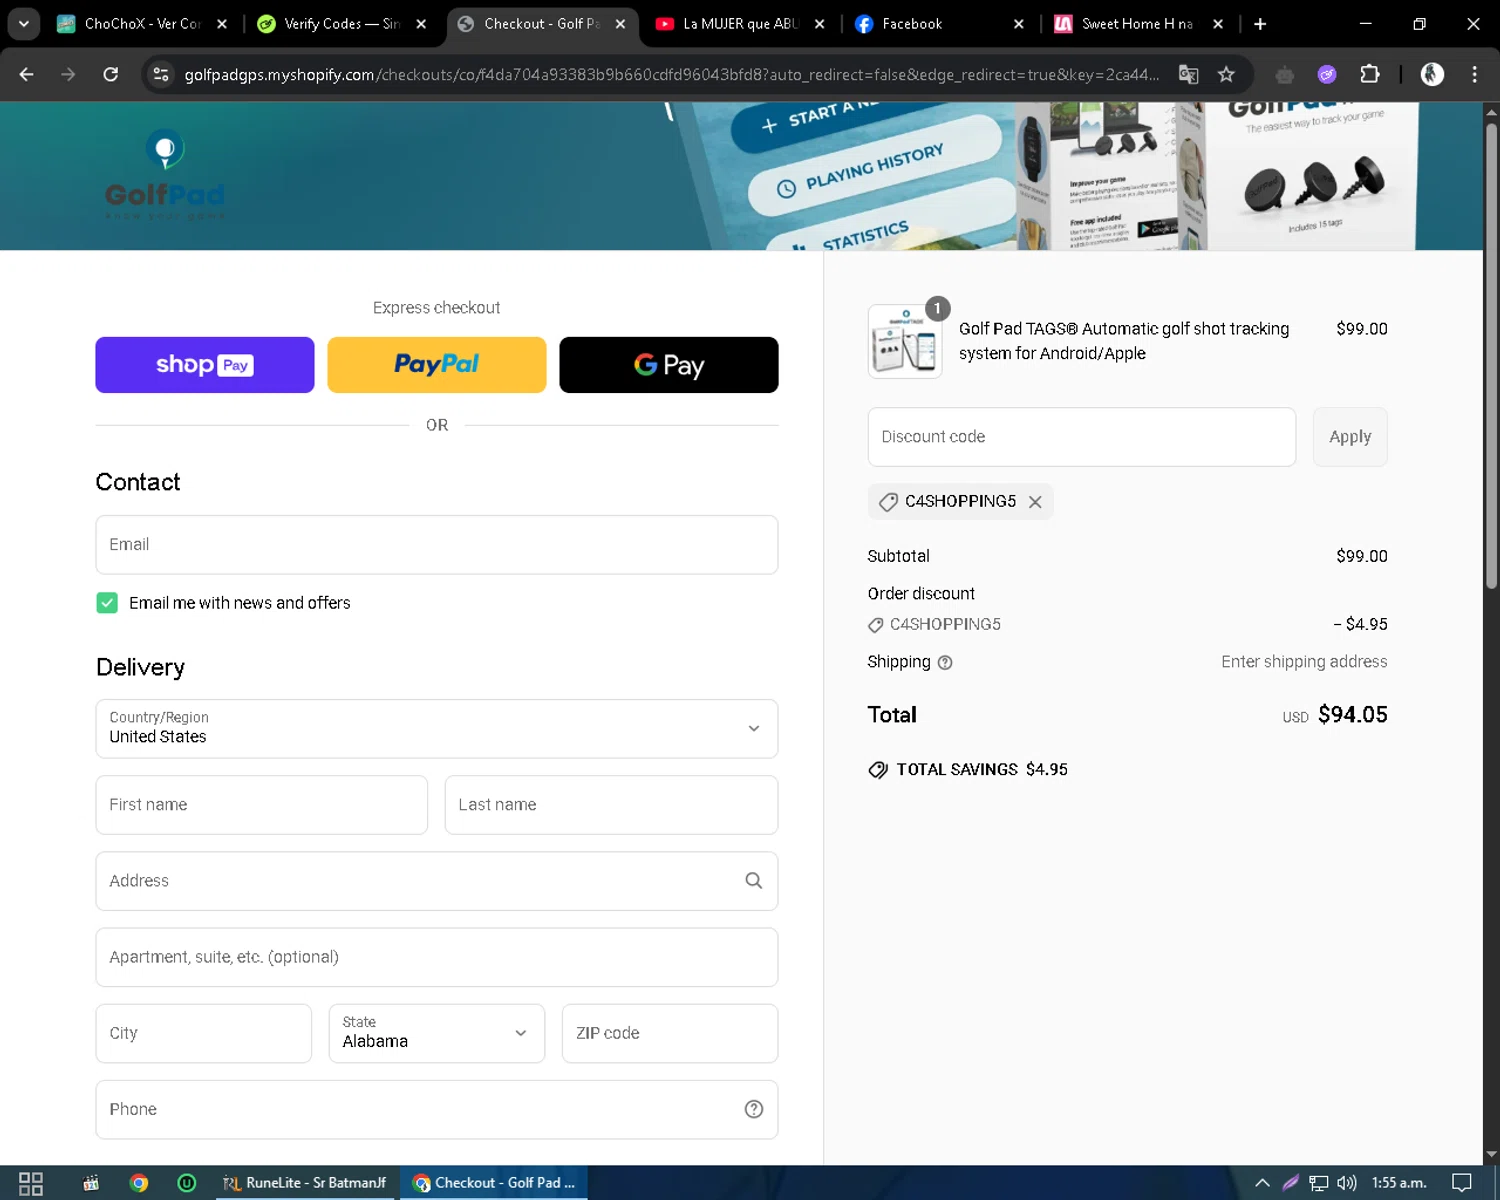Switch to the Facebook tab
The width and height of the screenshot is (1500, 1200).
coord(938,24)
